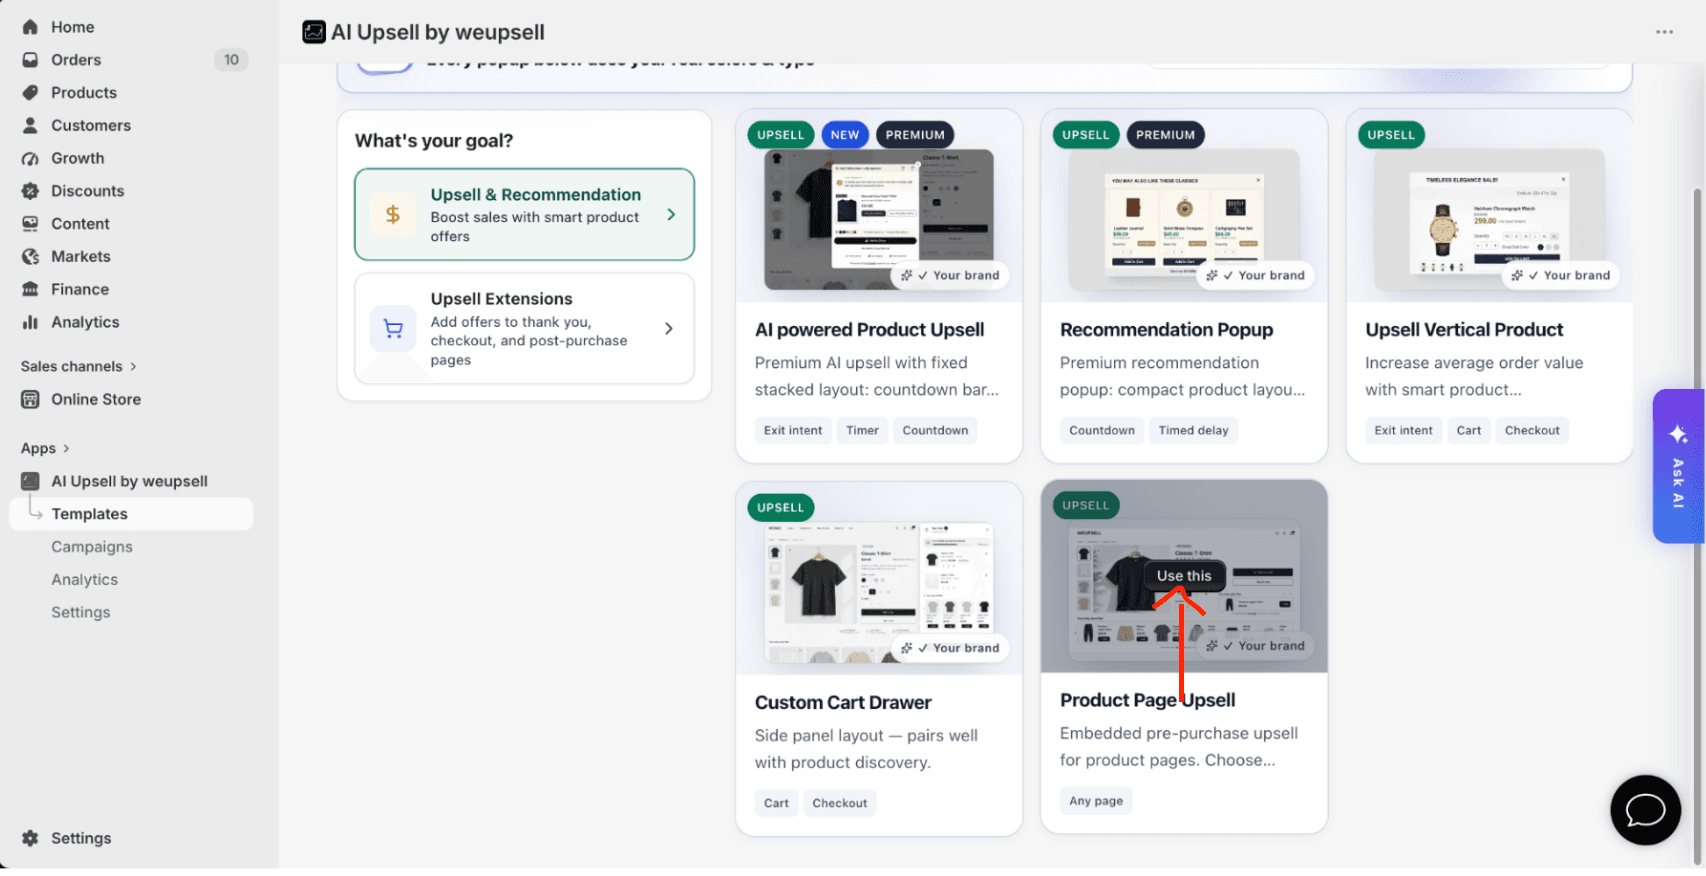The image size is (1706, 876).
Task: Click the Online Store icon
Action: (30, 400)
